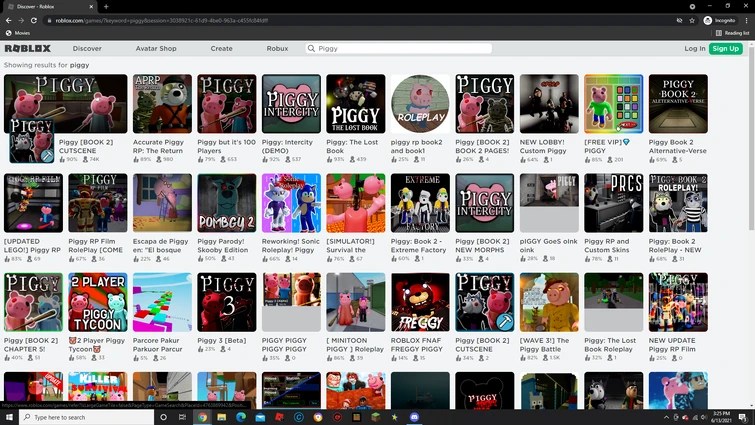This screenshot has height=425, width=755.
Task: Click the taskbar 'Type here to search' box
Action: click(87, 417)
